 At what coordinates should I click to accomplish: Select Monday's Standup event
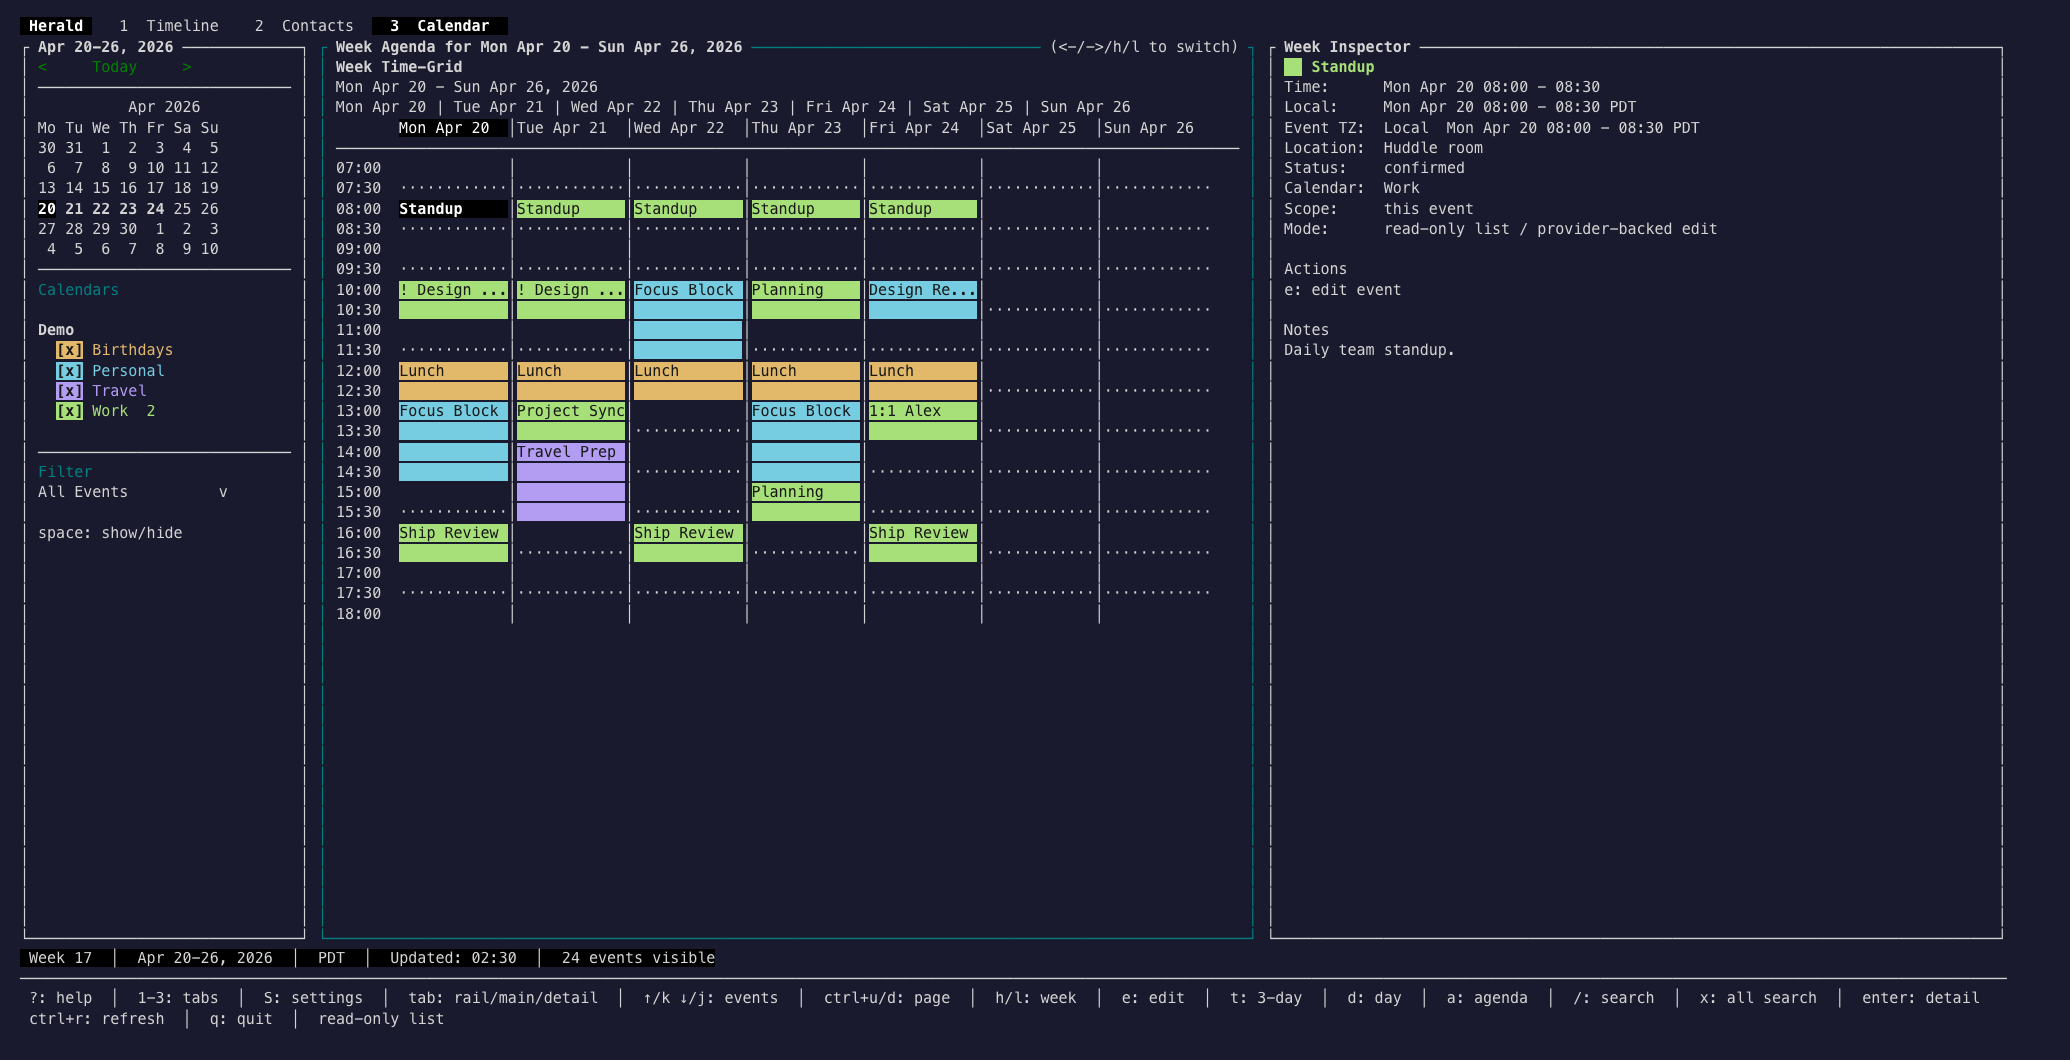click(x=453, y=209)
